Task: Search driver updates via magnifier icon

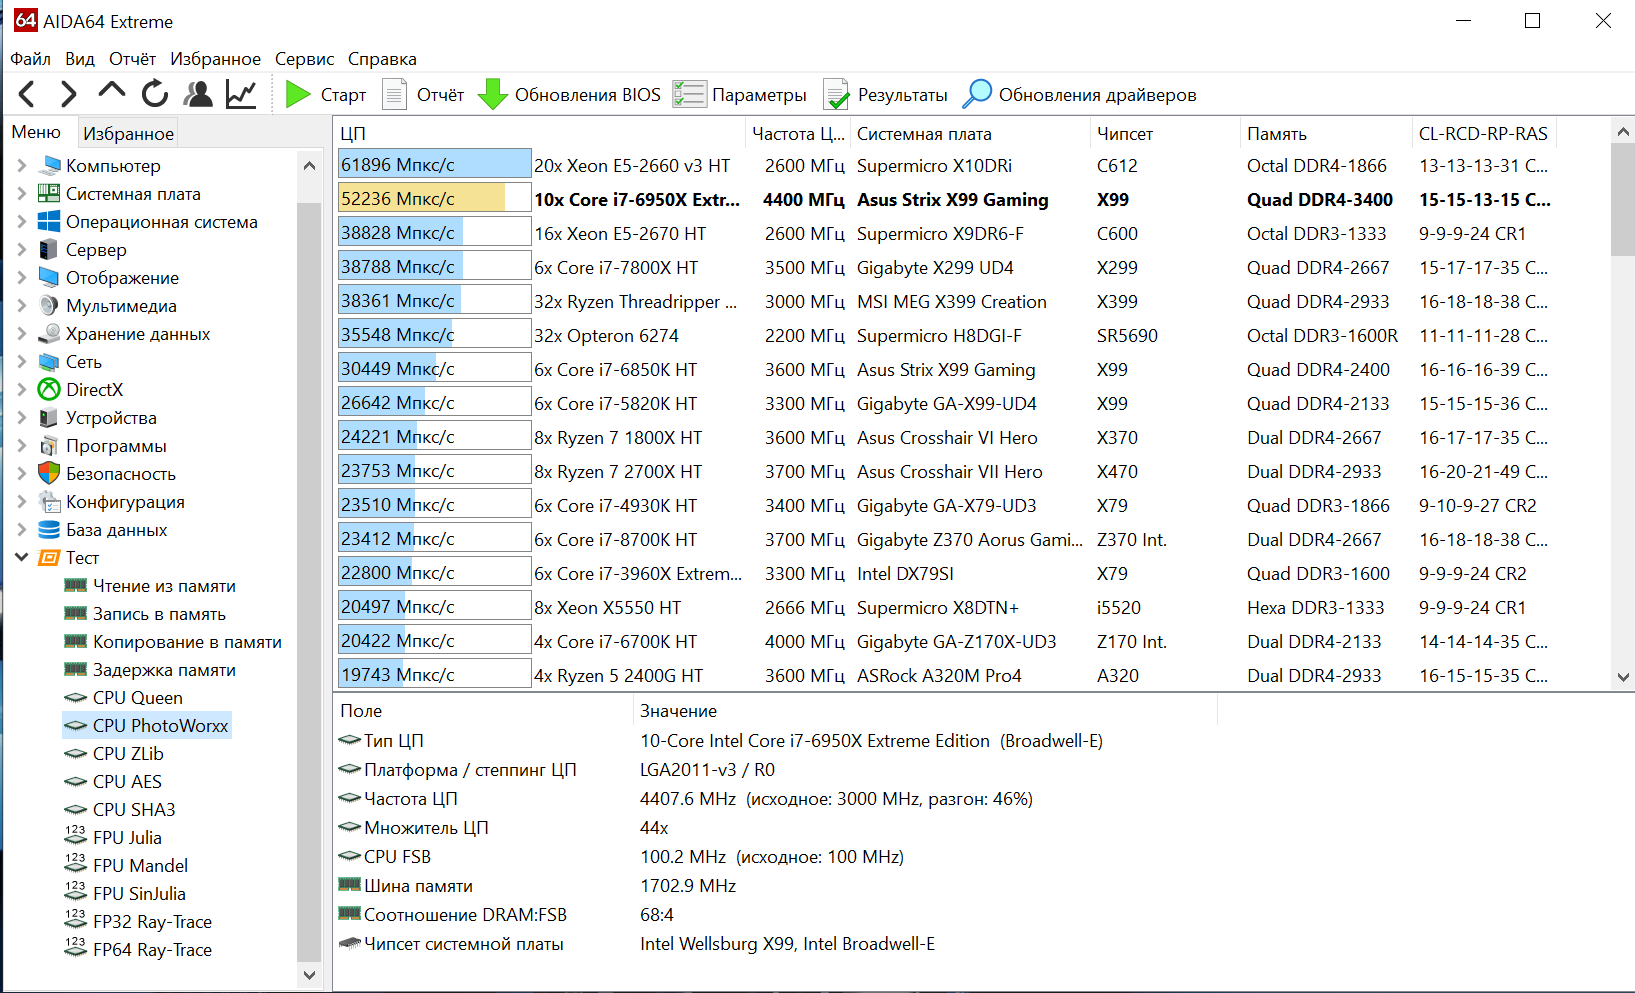Action: tap(977, 95)
